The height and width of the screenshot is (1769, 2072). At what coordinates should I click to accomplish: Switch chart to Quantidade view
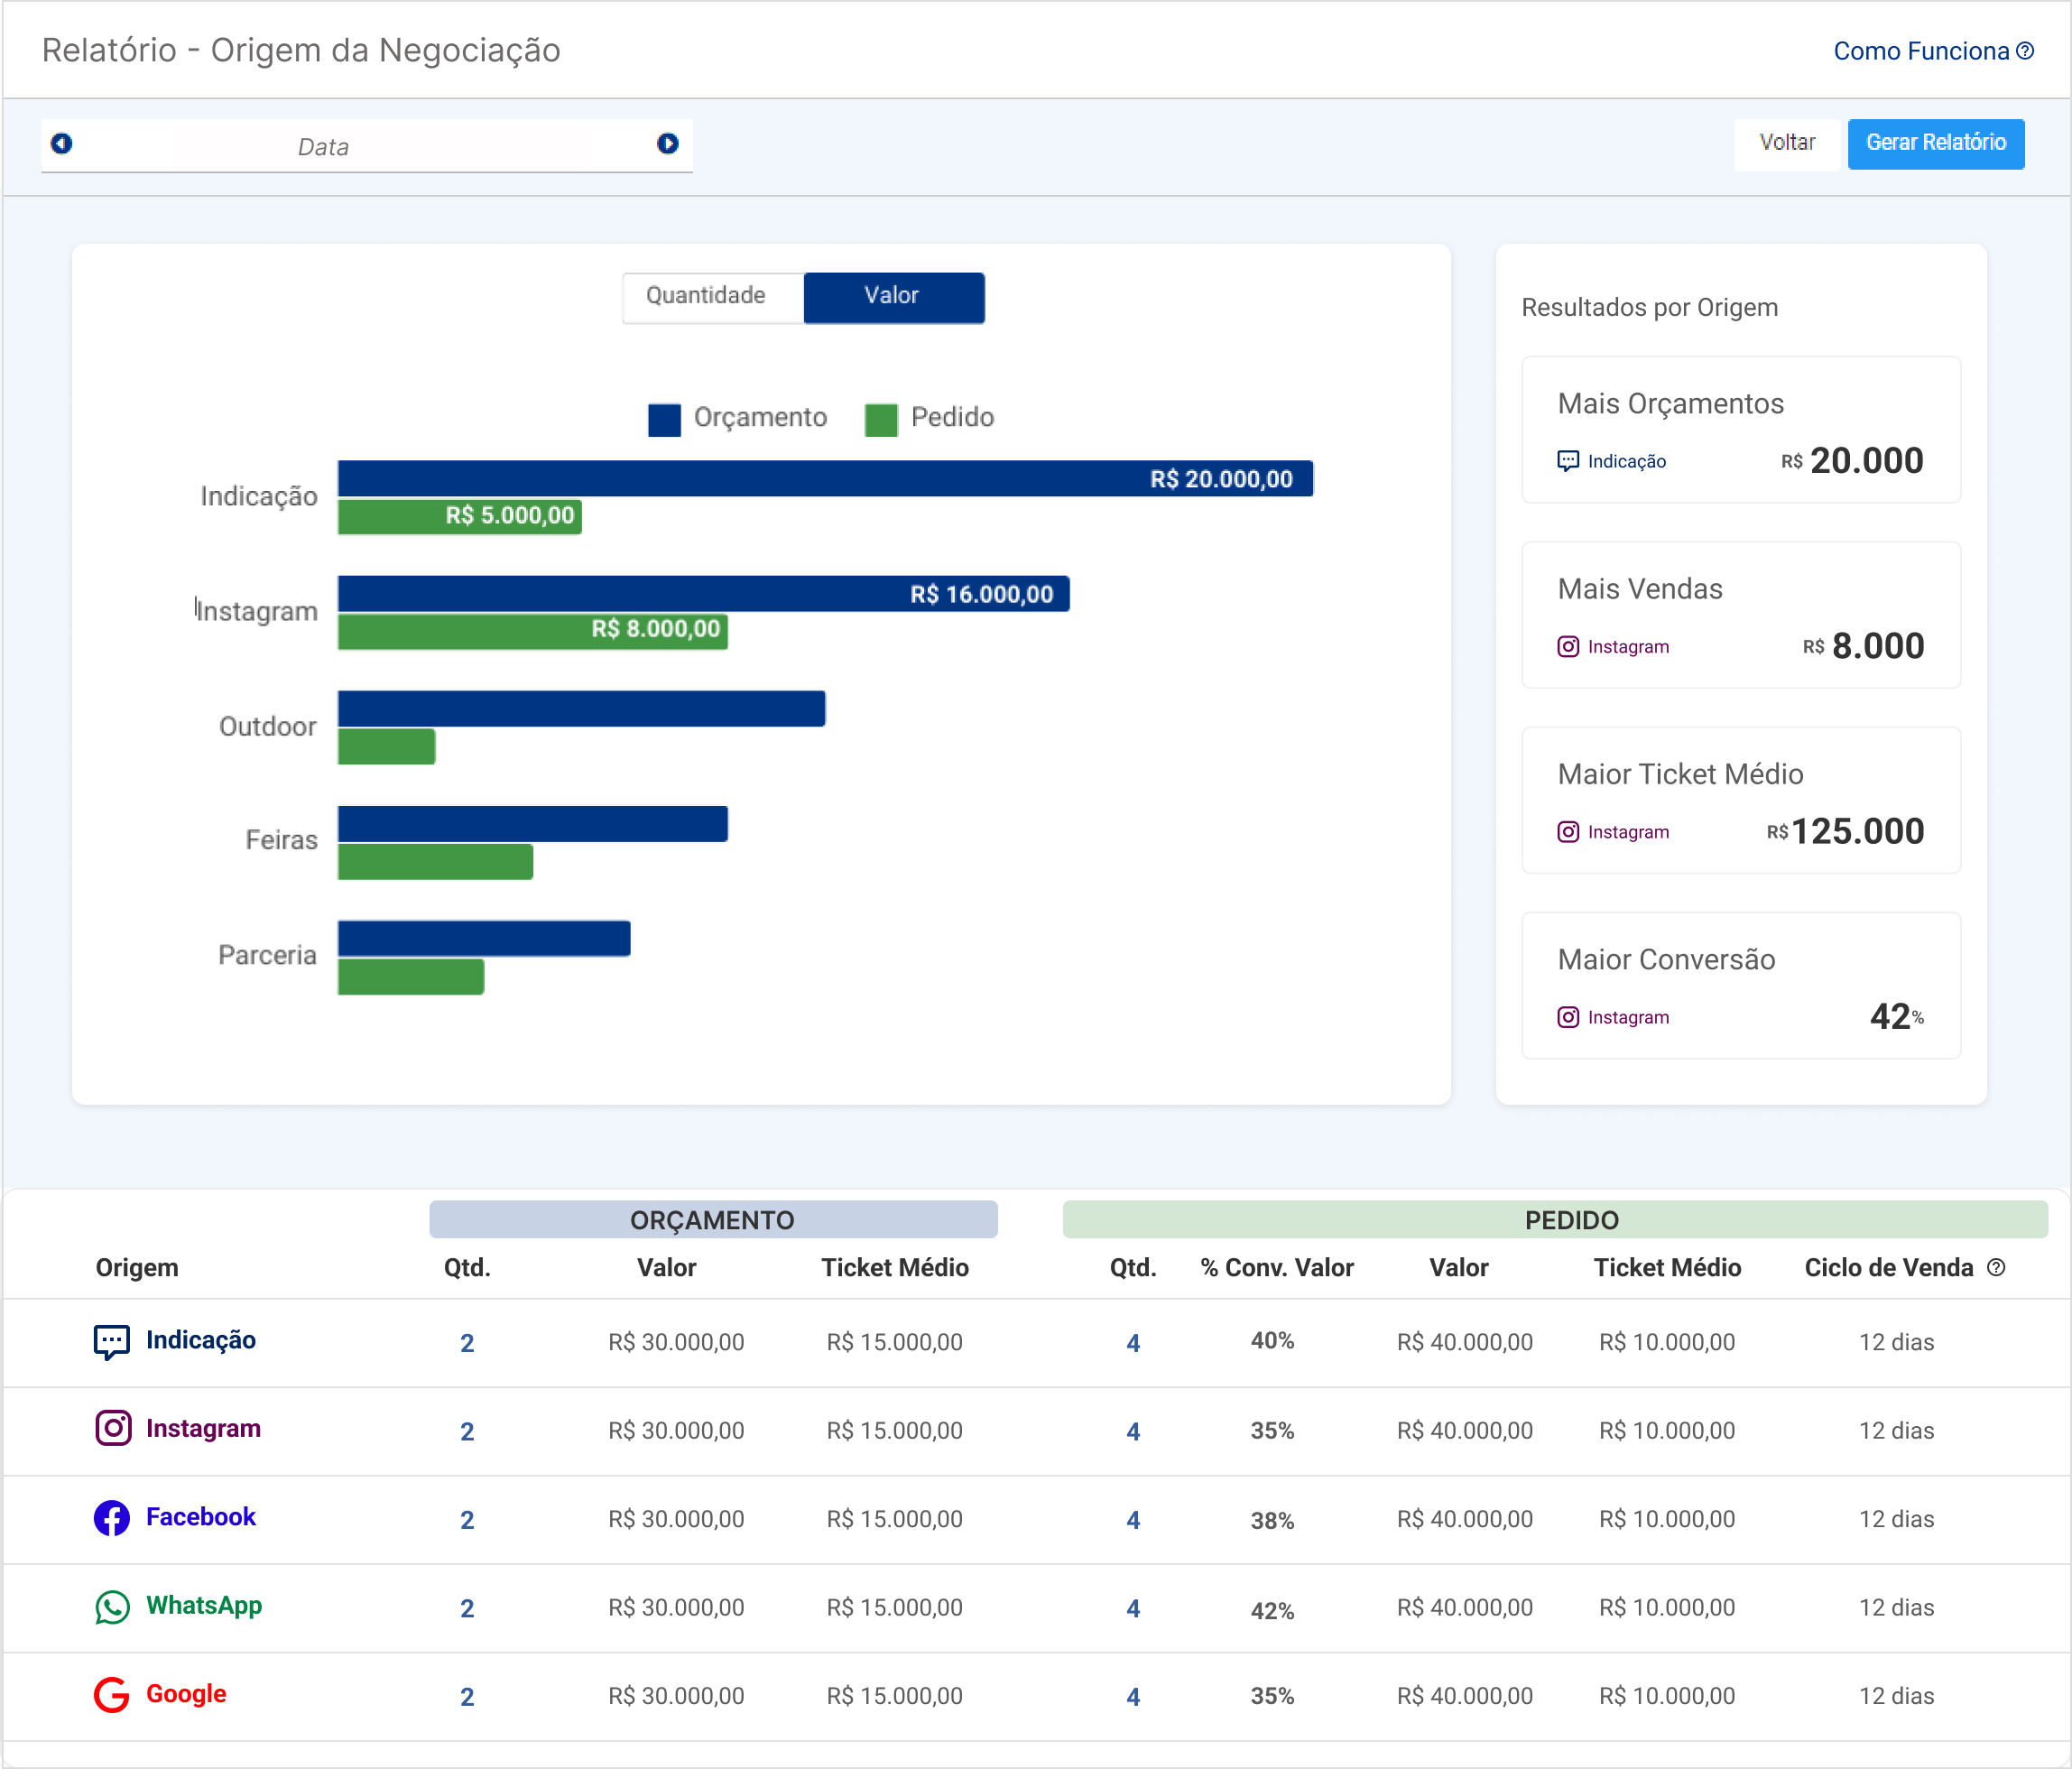[x=706, y=296]
